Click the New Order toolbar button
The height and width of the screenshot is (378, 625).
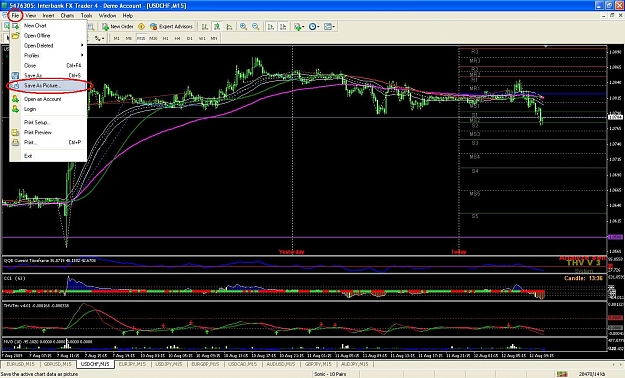[118, 27]
